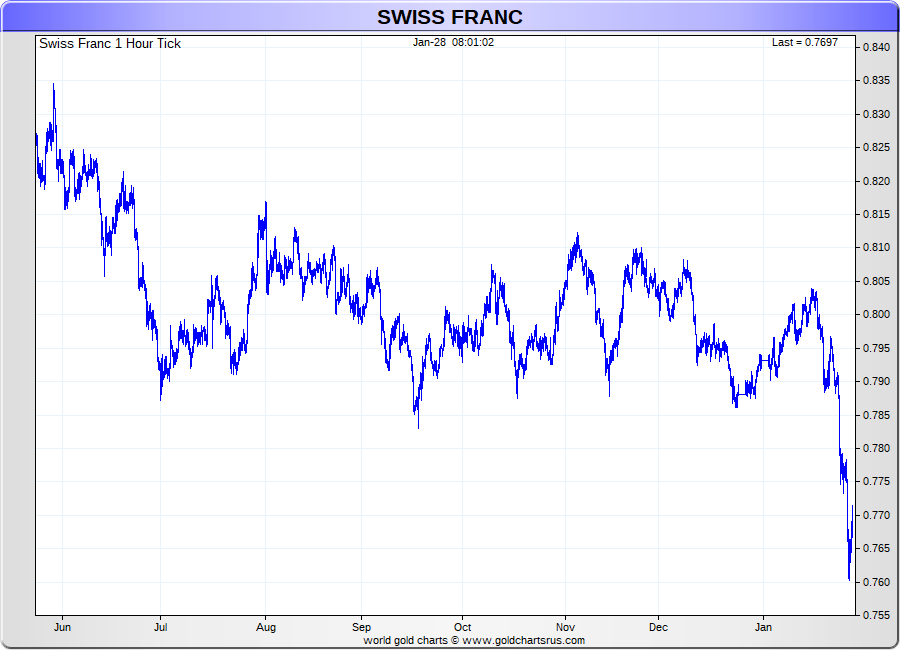Click the 0.760 price axis label
This screenshot has height=650, width=900.
click(876, 582)
